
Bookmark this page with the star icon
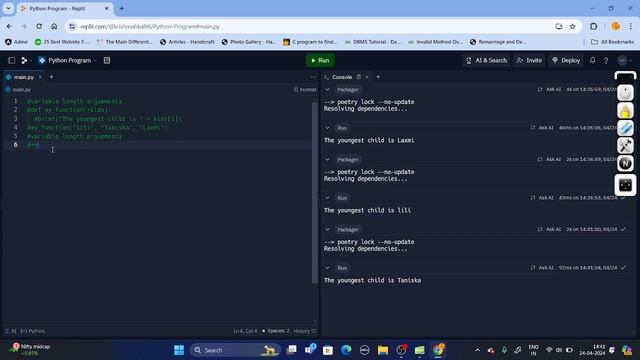coord(572,27)
